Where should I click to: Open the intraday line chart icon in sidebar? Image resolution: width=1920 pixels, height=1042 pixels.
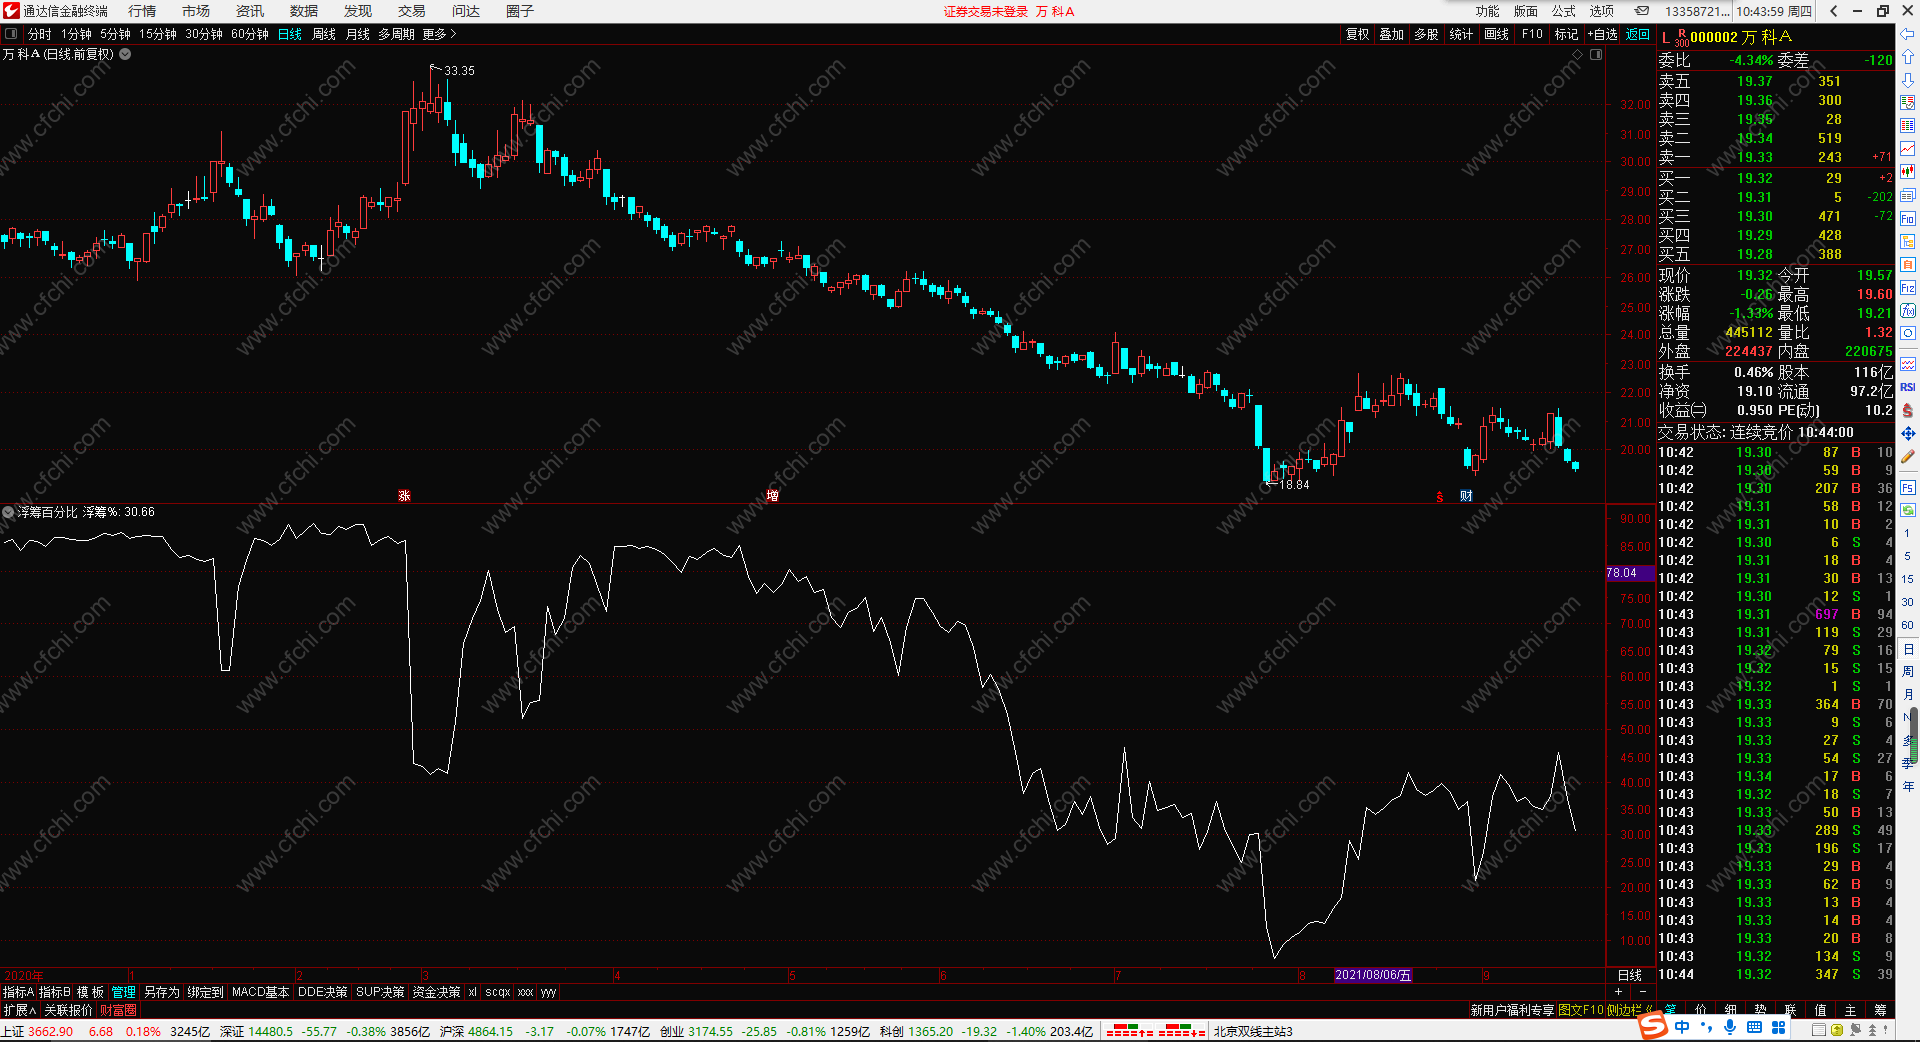click(1907, 148)
